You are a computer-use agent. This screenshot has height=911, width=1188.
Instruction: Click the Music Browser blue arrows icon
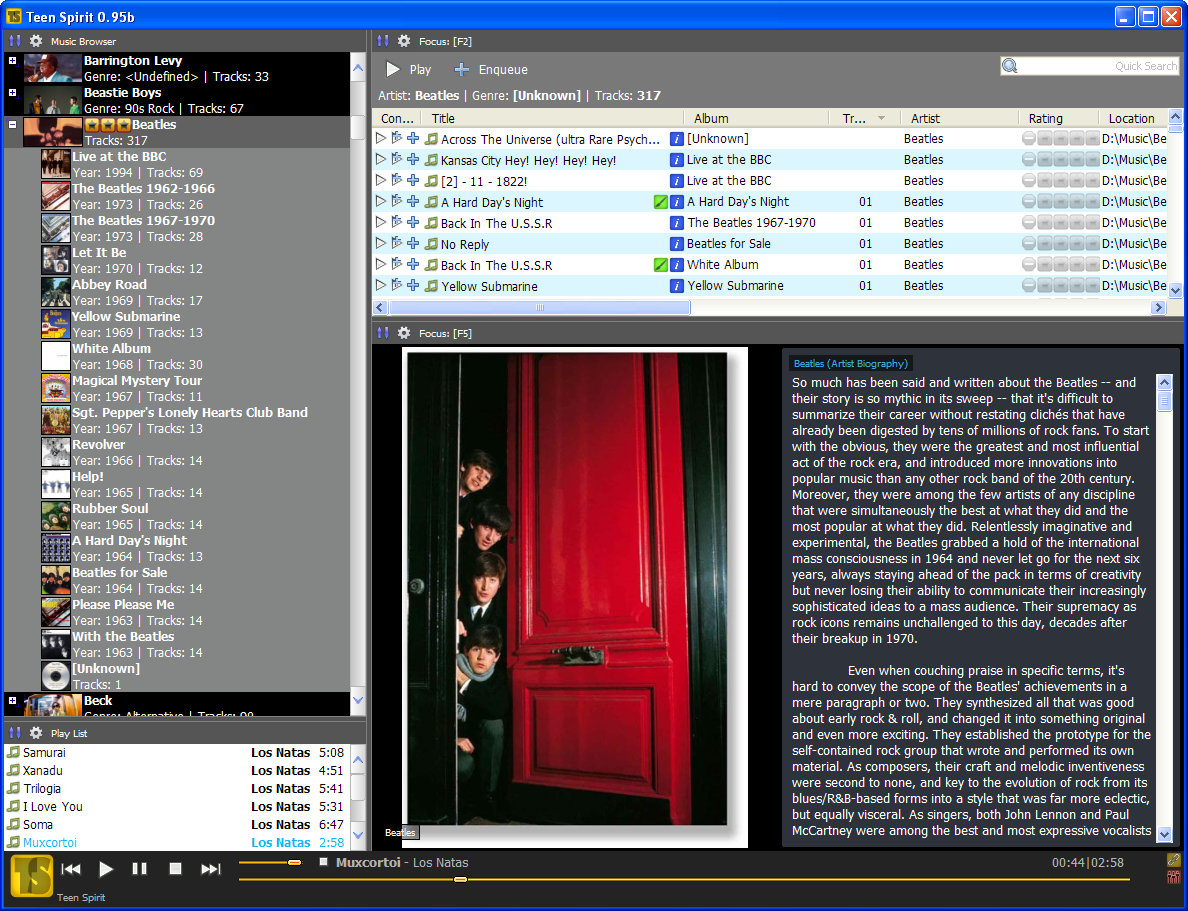15,41
